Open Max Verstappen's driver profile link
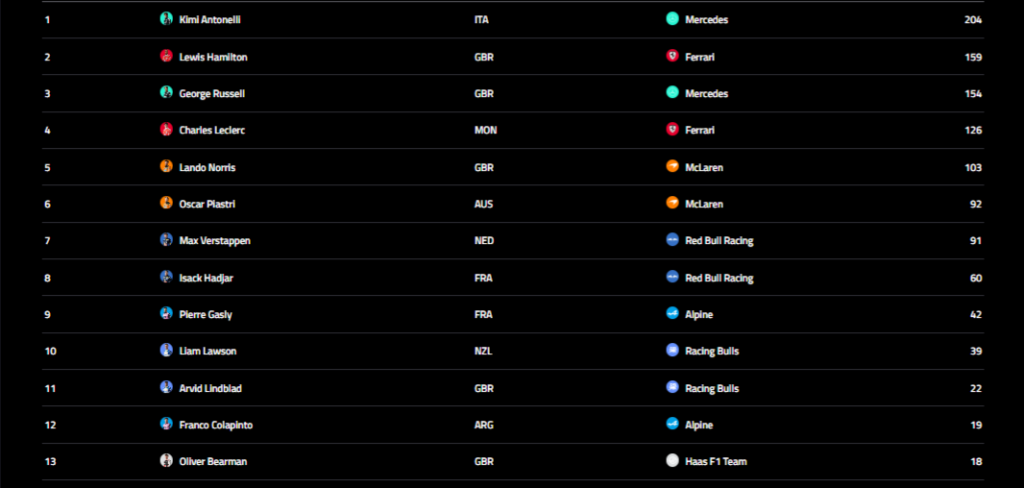 click(x=215, y=240)
